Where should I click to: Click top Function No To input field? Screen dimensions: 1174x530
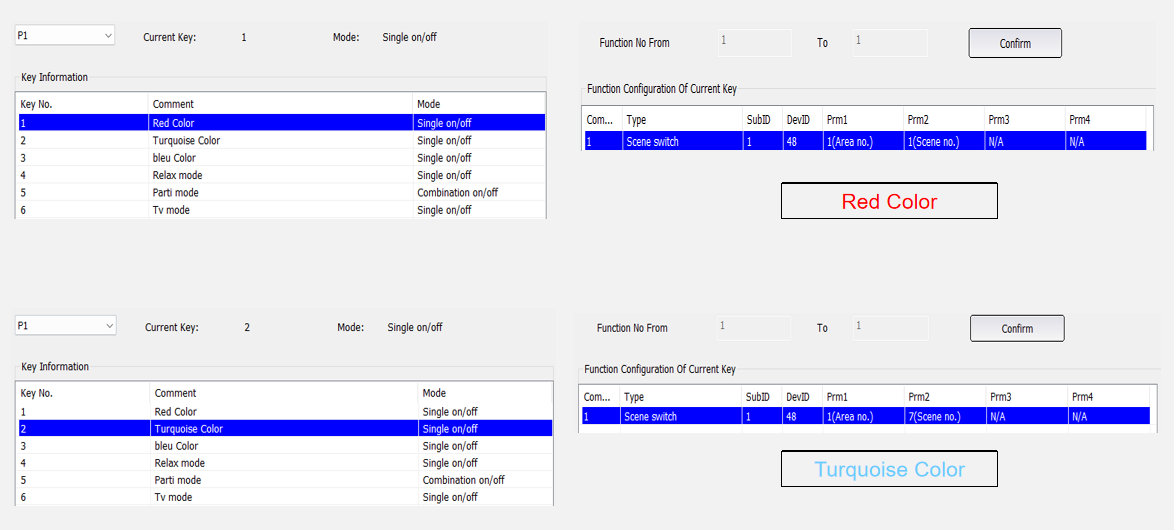(x=890, y=43)
